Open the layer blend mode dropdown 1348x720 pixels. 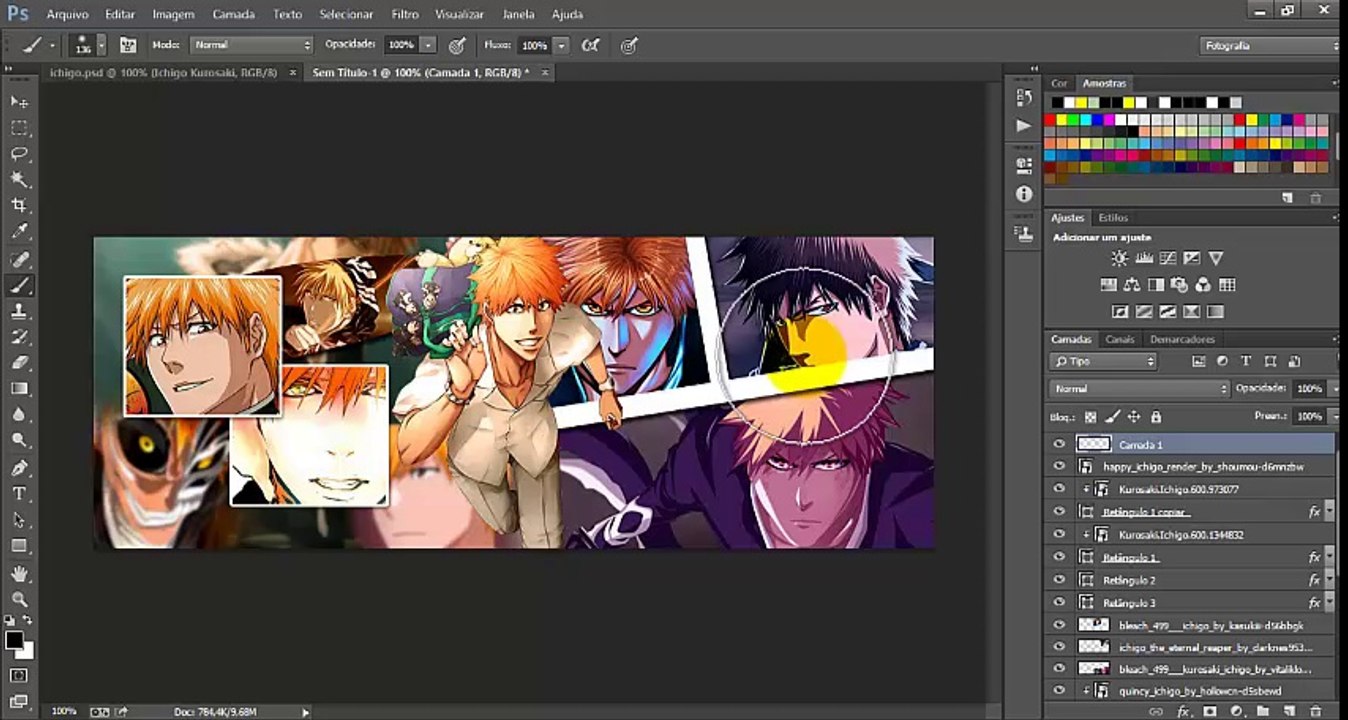pyautogui.click(x=1140, y=388)
